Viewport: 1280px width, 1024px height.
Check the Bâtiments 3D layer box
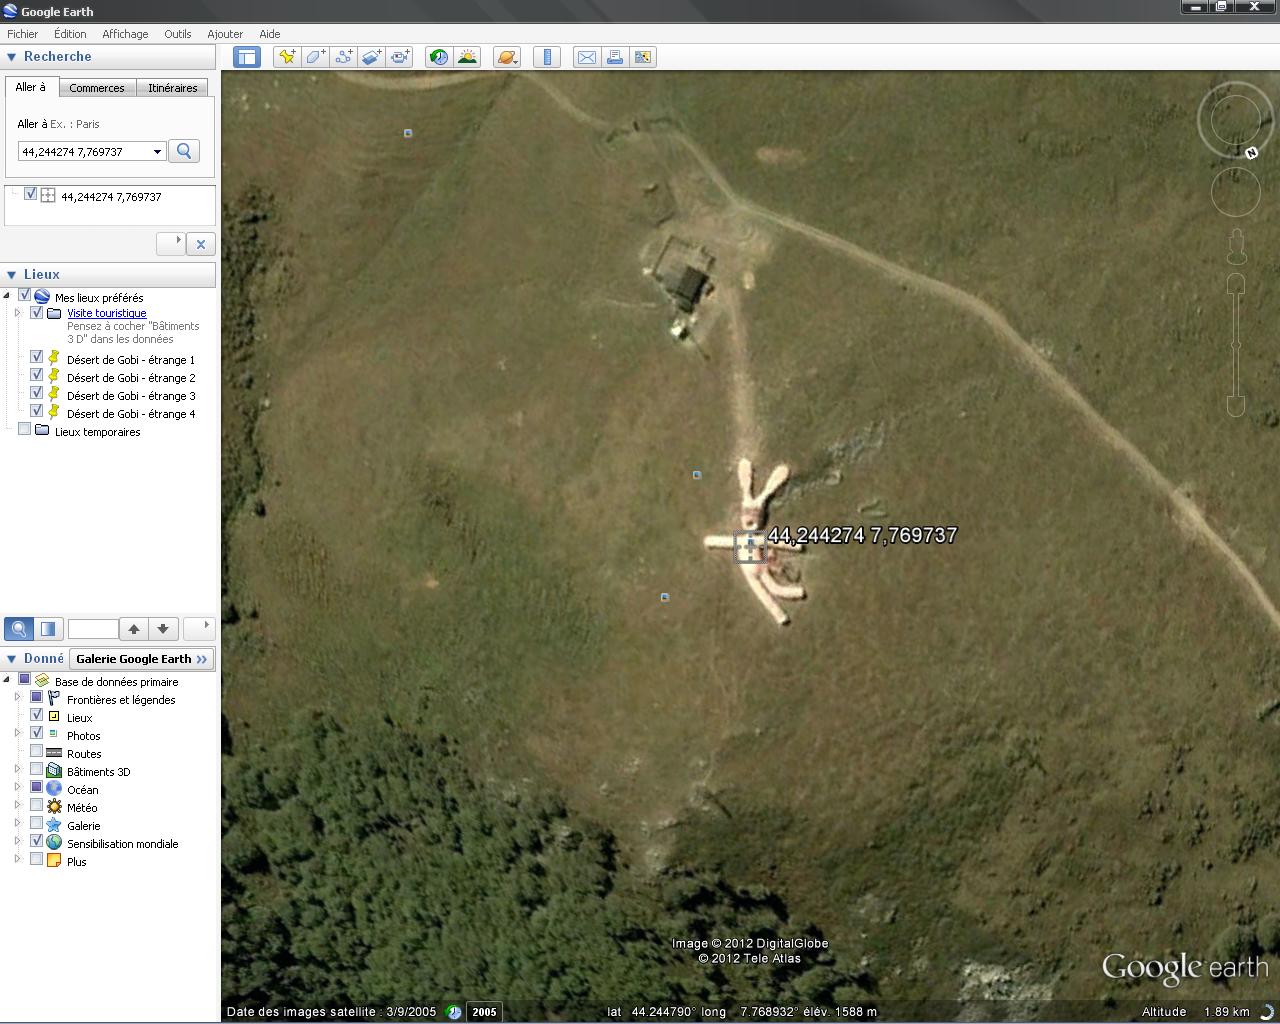[37, 770]
